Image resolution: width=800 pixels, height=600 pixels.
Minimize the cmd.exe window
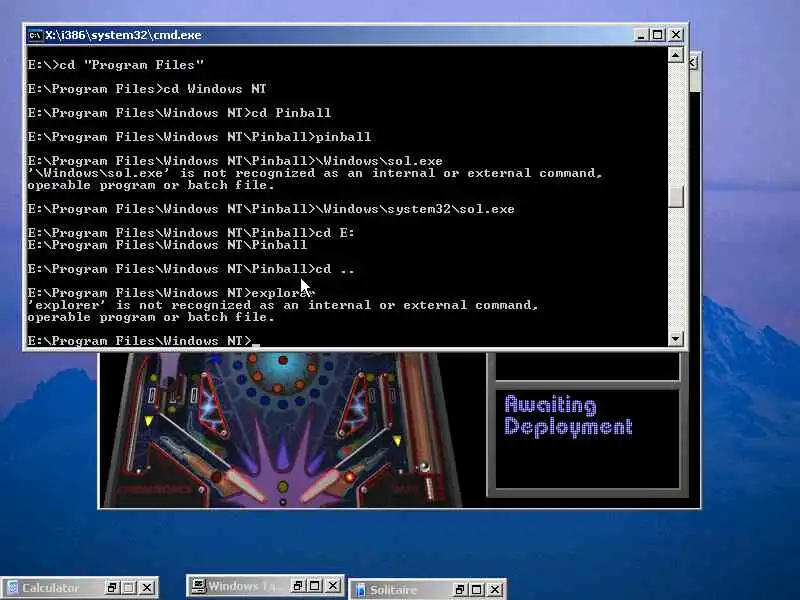click(641, 35)
